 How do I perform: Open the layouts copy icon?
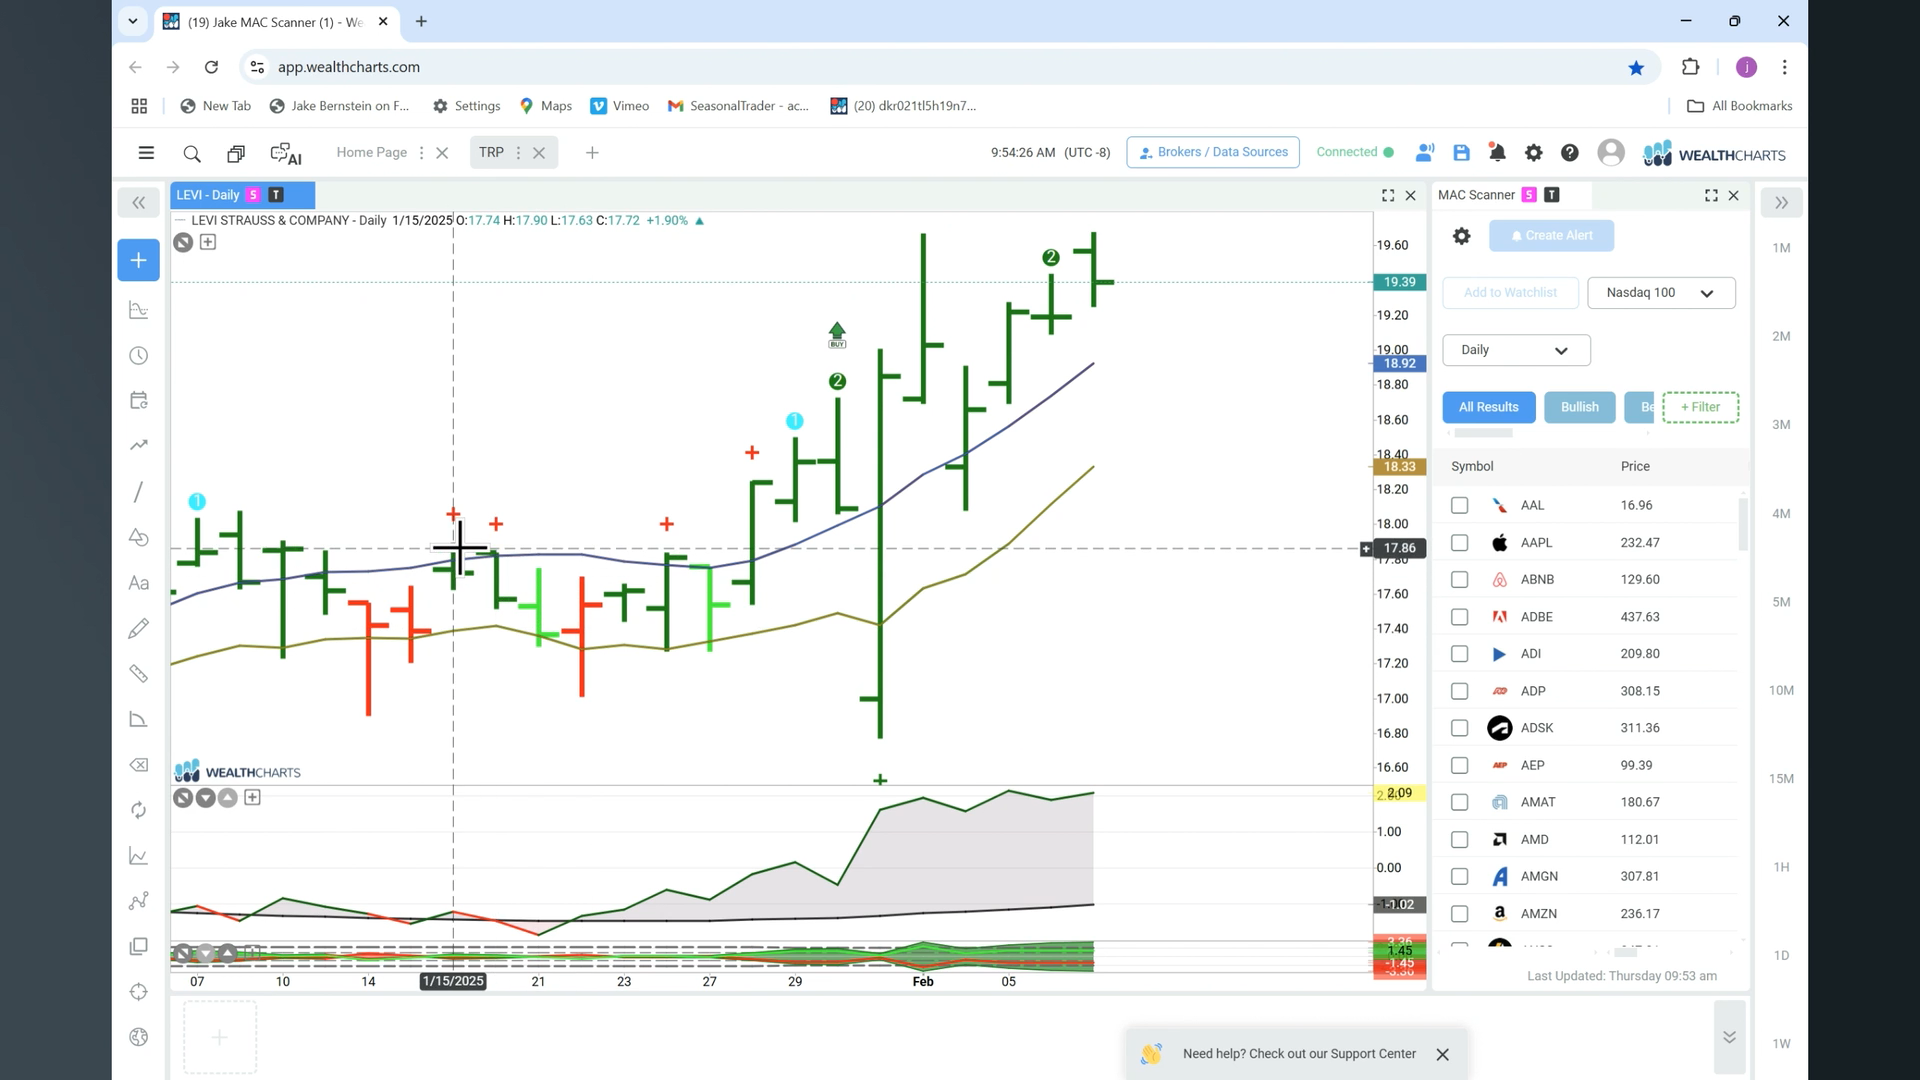point(236,153)
